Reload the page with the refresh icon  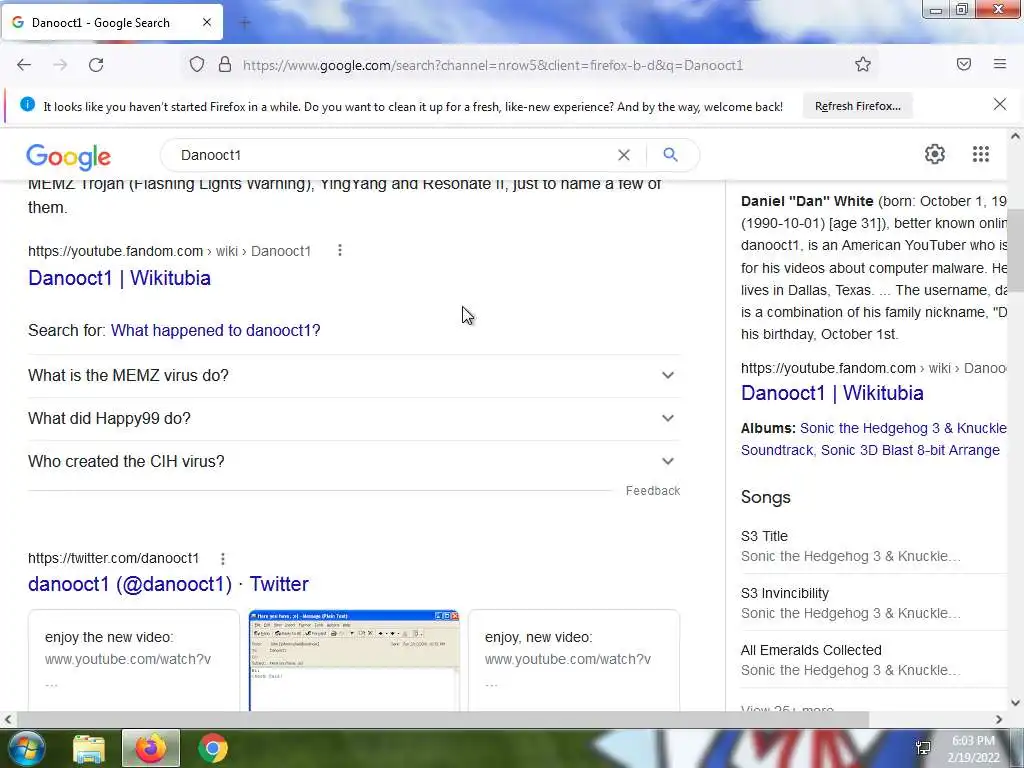[96, 65]
